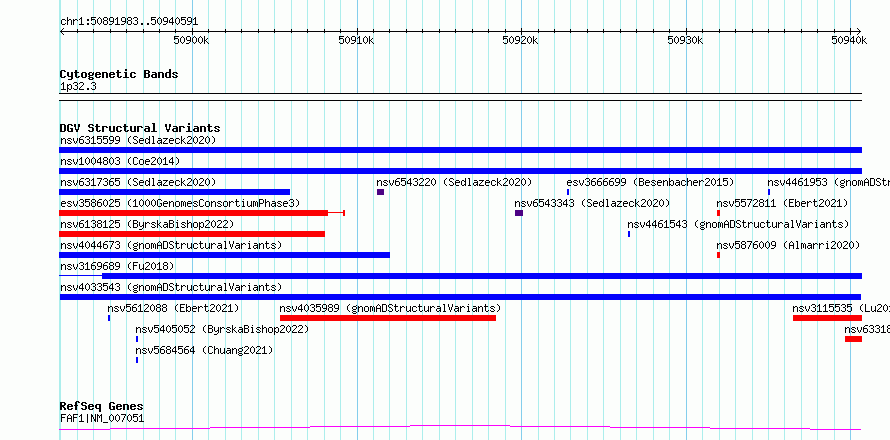Click the red nsv5572811 marker

click(718, 213)
